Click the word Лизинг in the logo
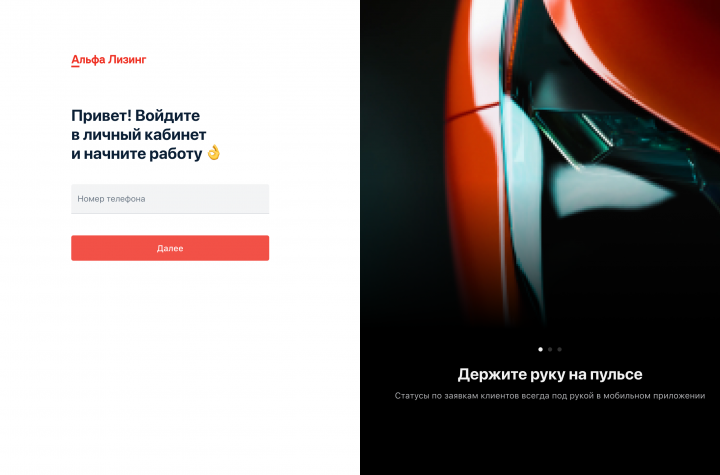Image resolution: width=720 pixels, height=475 pixels. point(127,60)
